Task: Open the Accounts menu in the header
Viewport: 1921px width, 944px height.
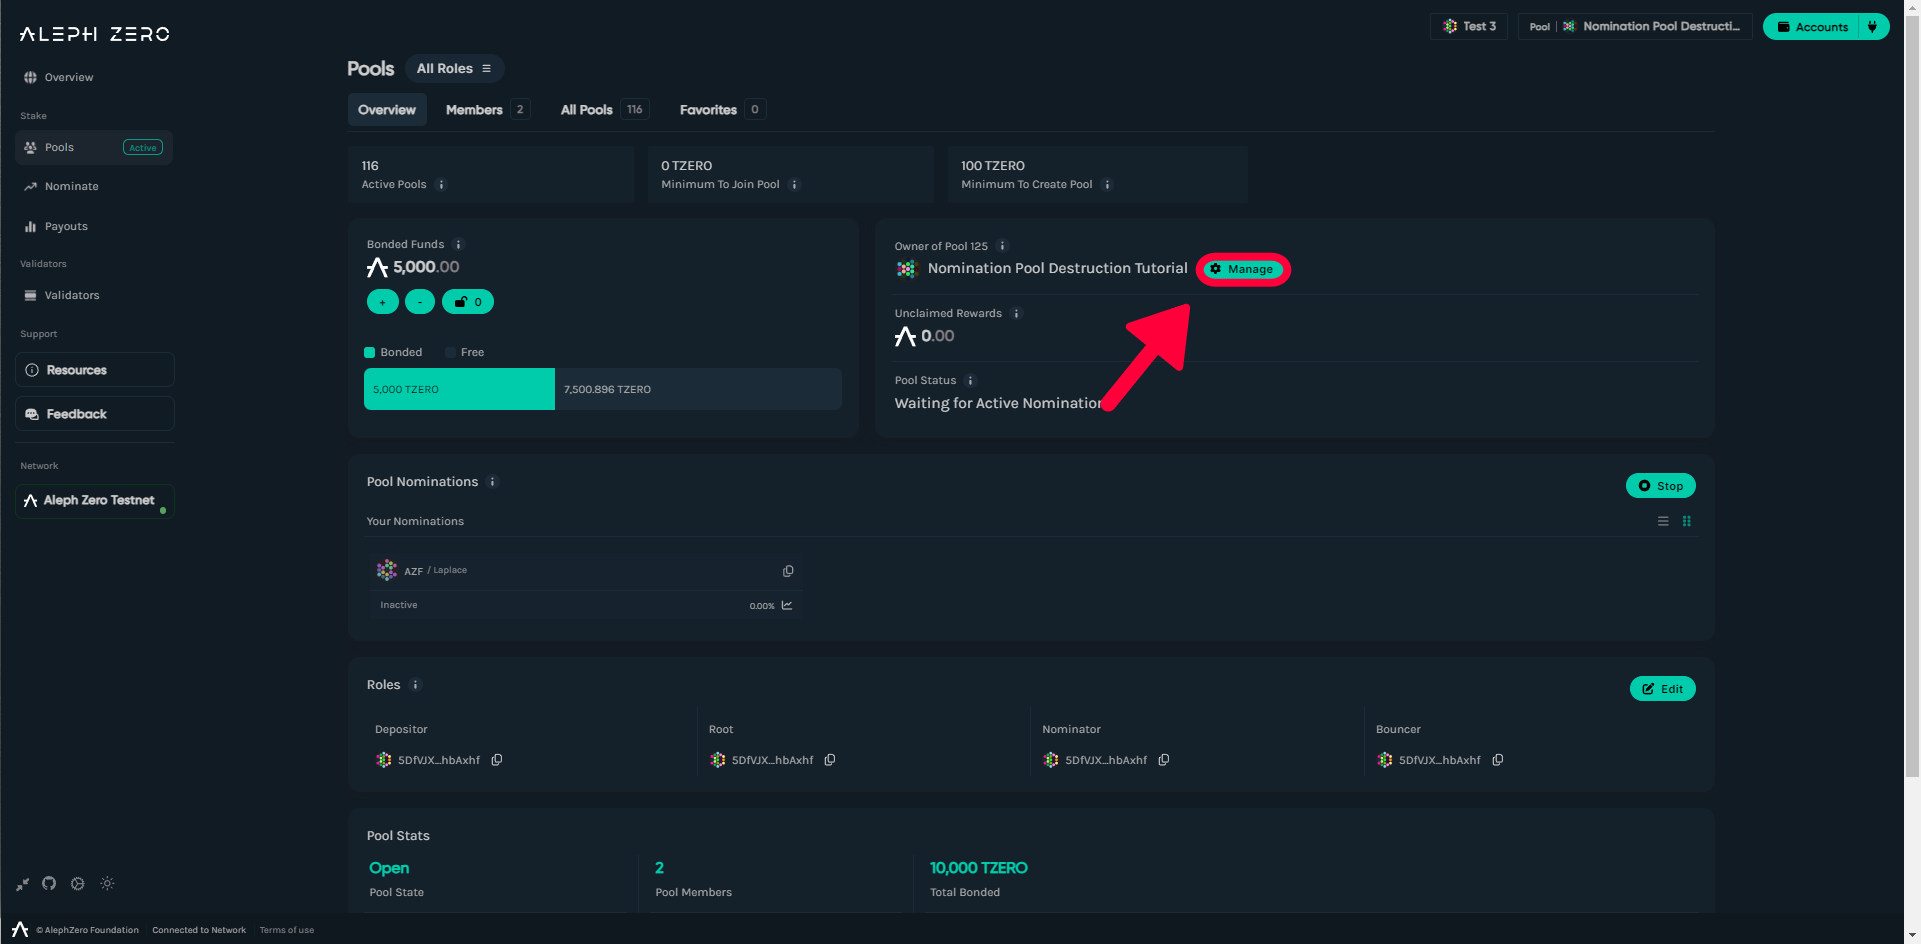Action: coord(1812,27)
